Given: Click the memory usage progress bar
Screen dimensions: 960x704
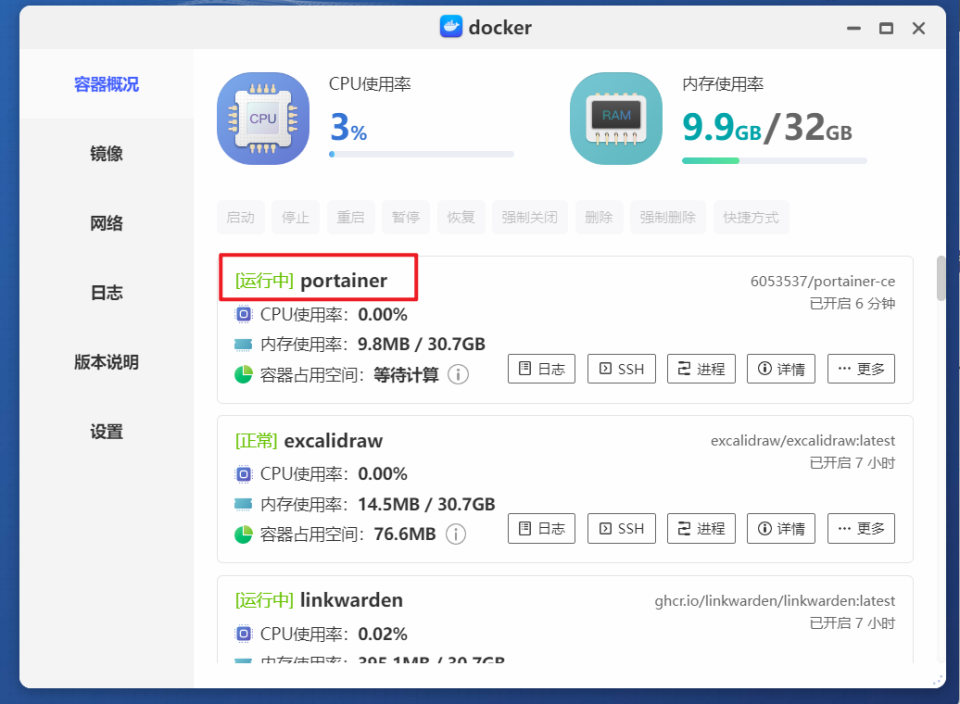Looking at the screenshot, I should click(774, 160).
